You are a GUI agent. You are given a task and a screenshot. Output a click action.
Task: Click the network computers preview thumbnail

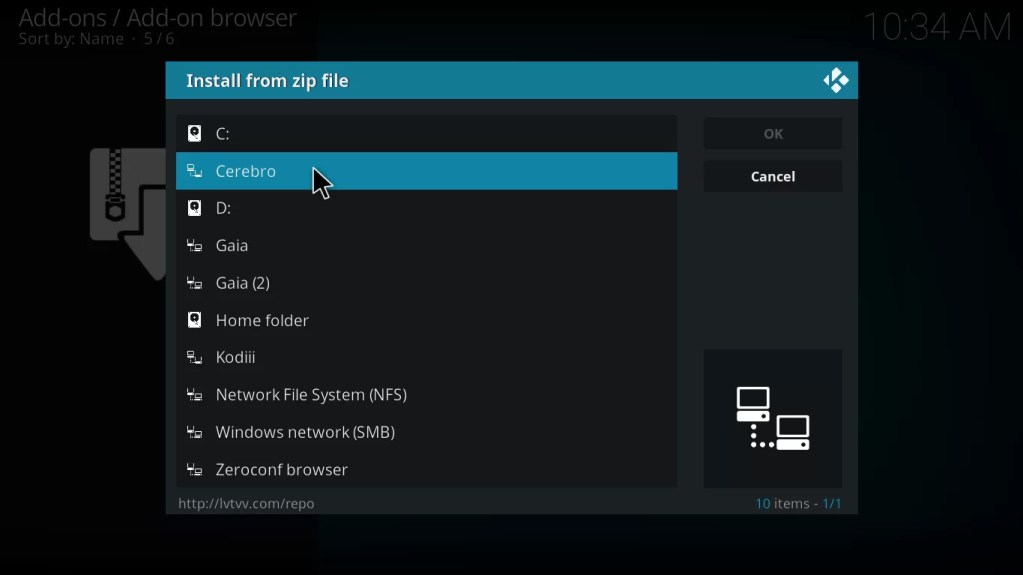[773, 418]
